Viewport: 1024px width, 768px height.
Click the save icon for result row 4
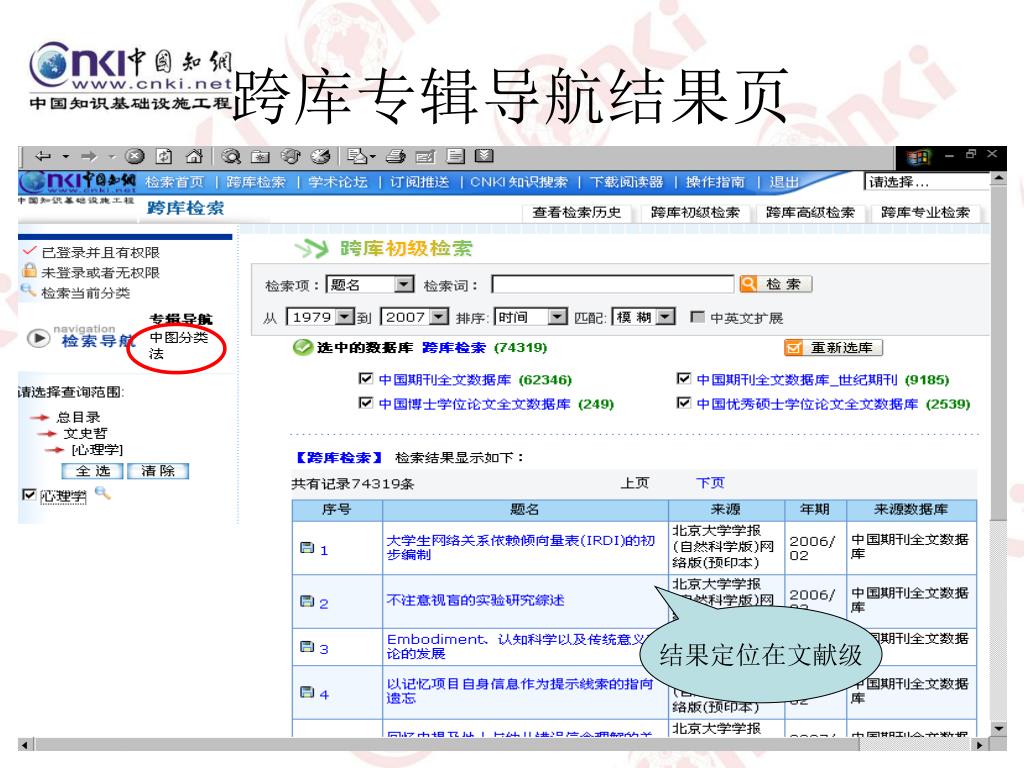pyautogui.click(x=307, y=692)
